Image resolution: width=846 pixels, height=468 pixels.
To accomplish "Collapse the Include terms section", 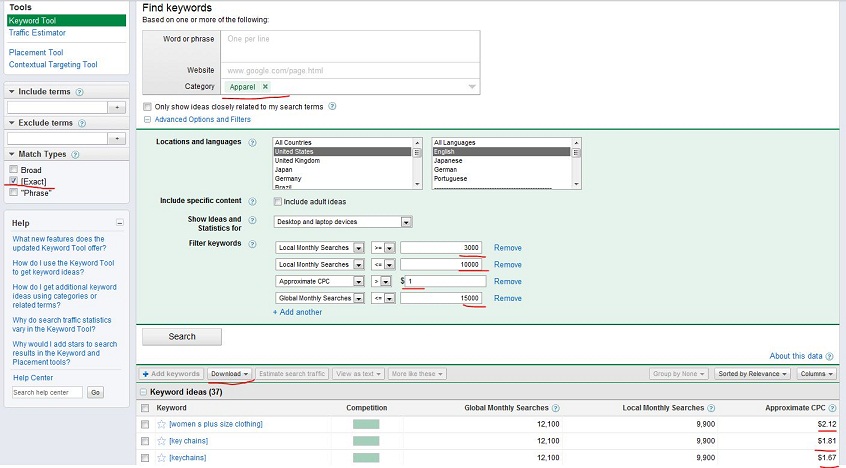I will [11, 92].
